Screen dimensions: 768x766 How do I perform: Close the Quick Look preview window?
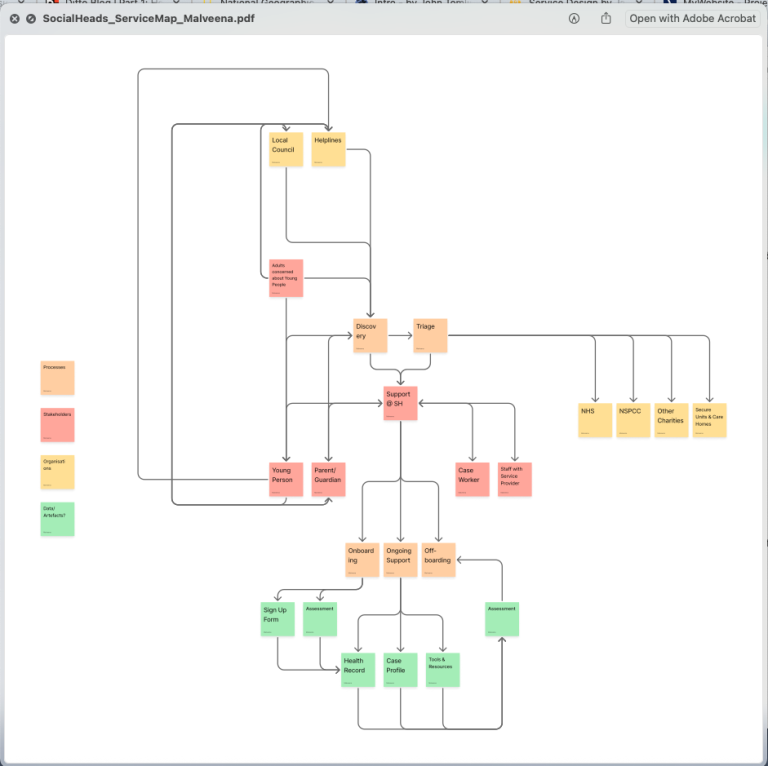(x=15, y=18)
